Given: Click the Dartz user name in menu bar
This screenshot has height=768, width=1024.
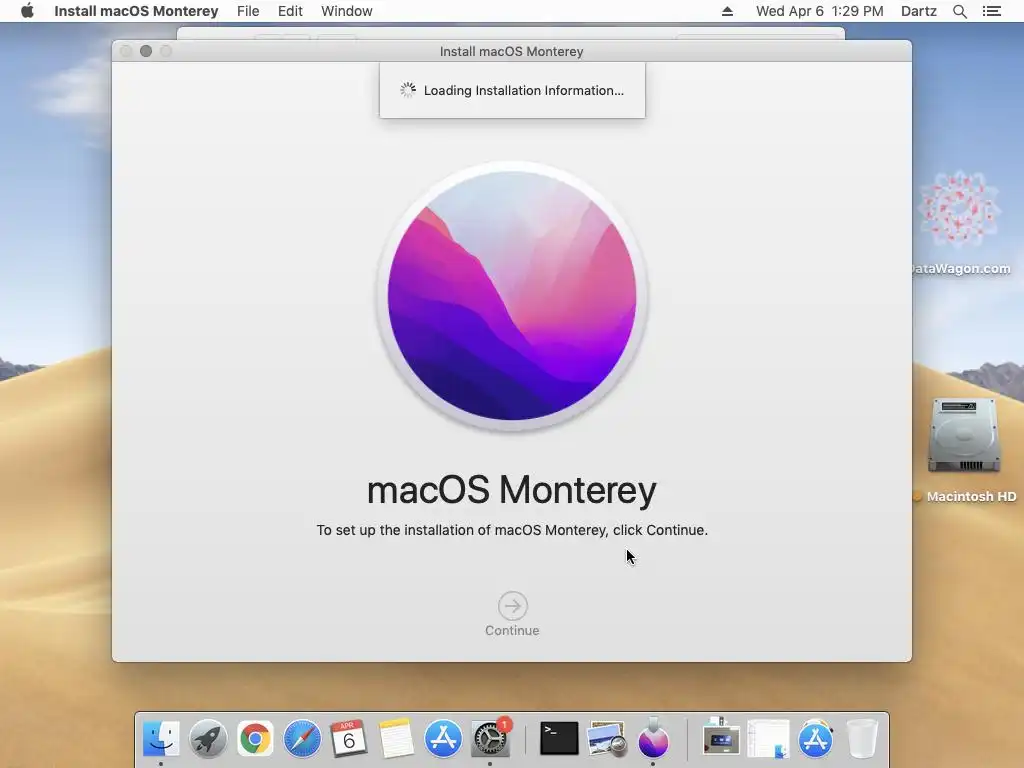Looking at the screenshot, I should click(919, 11).
